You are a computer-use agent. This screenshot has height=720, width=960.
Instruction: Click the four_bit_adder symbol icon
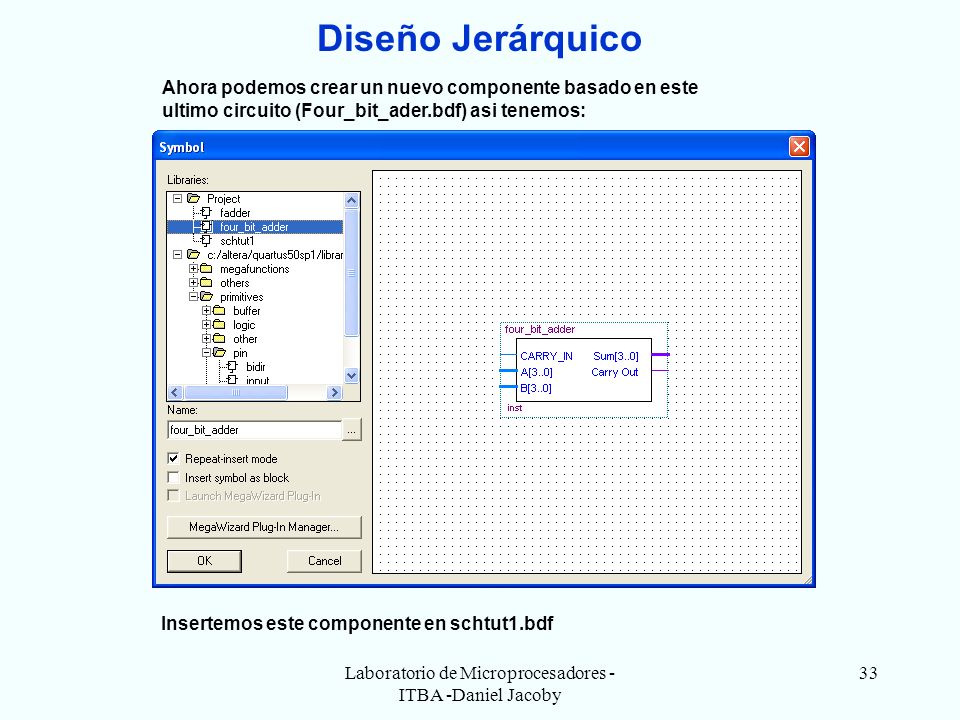[x=206, y=227]
